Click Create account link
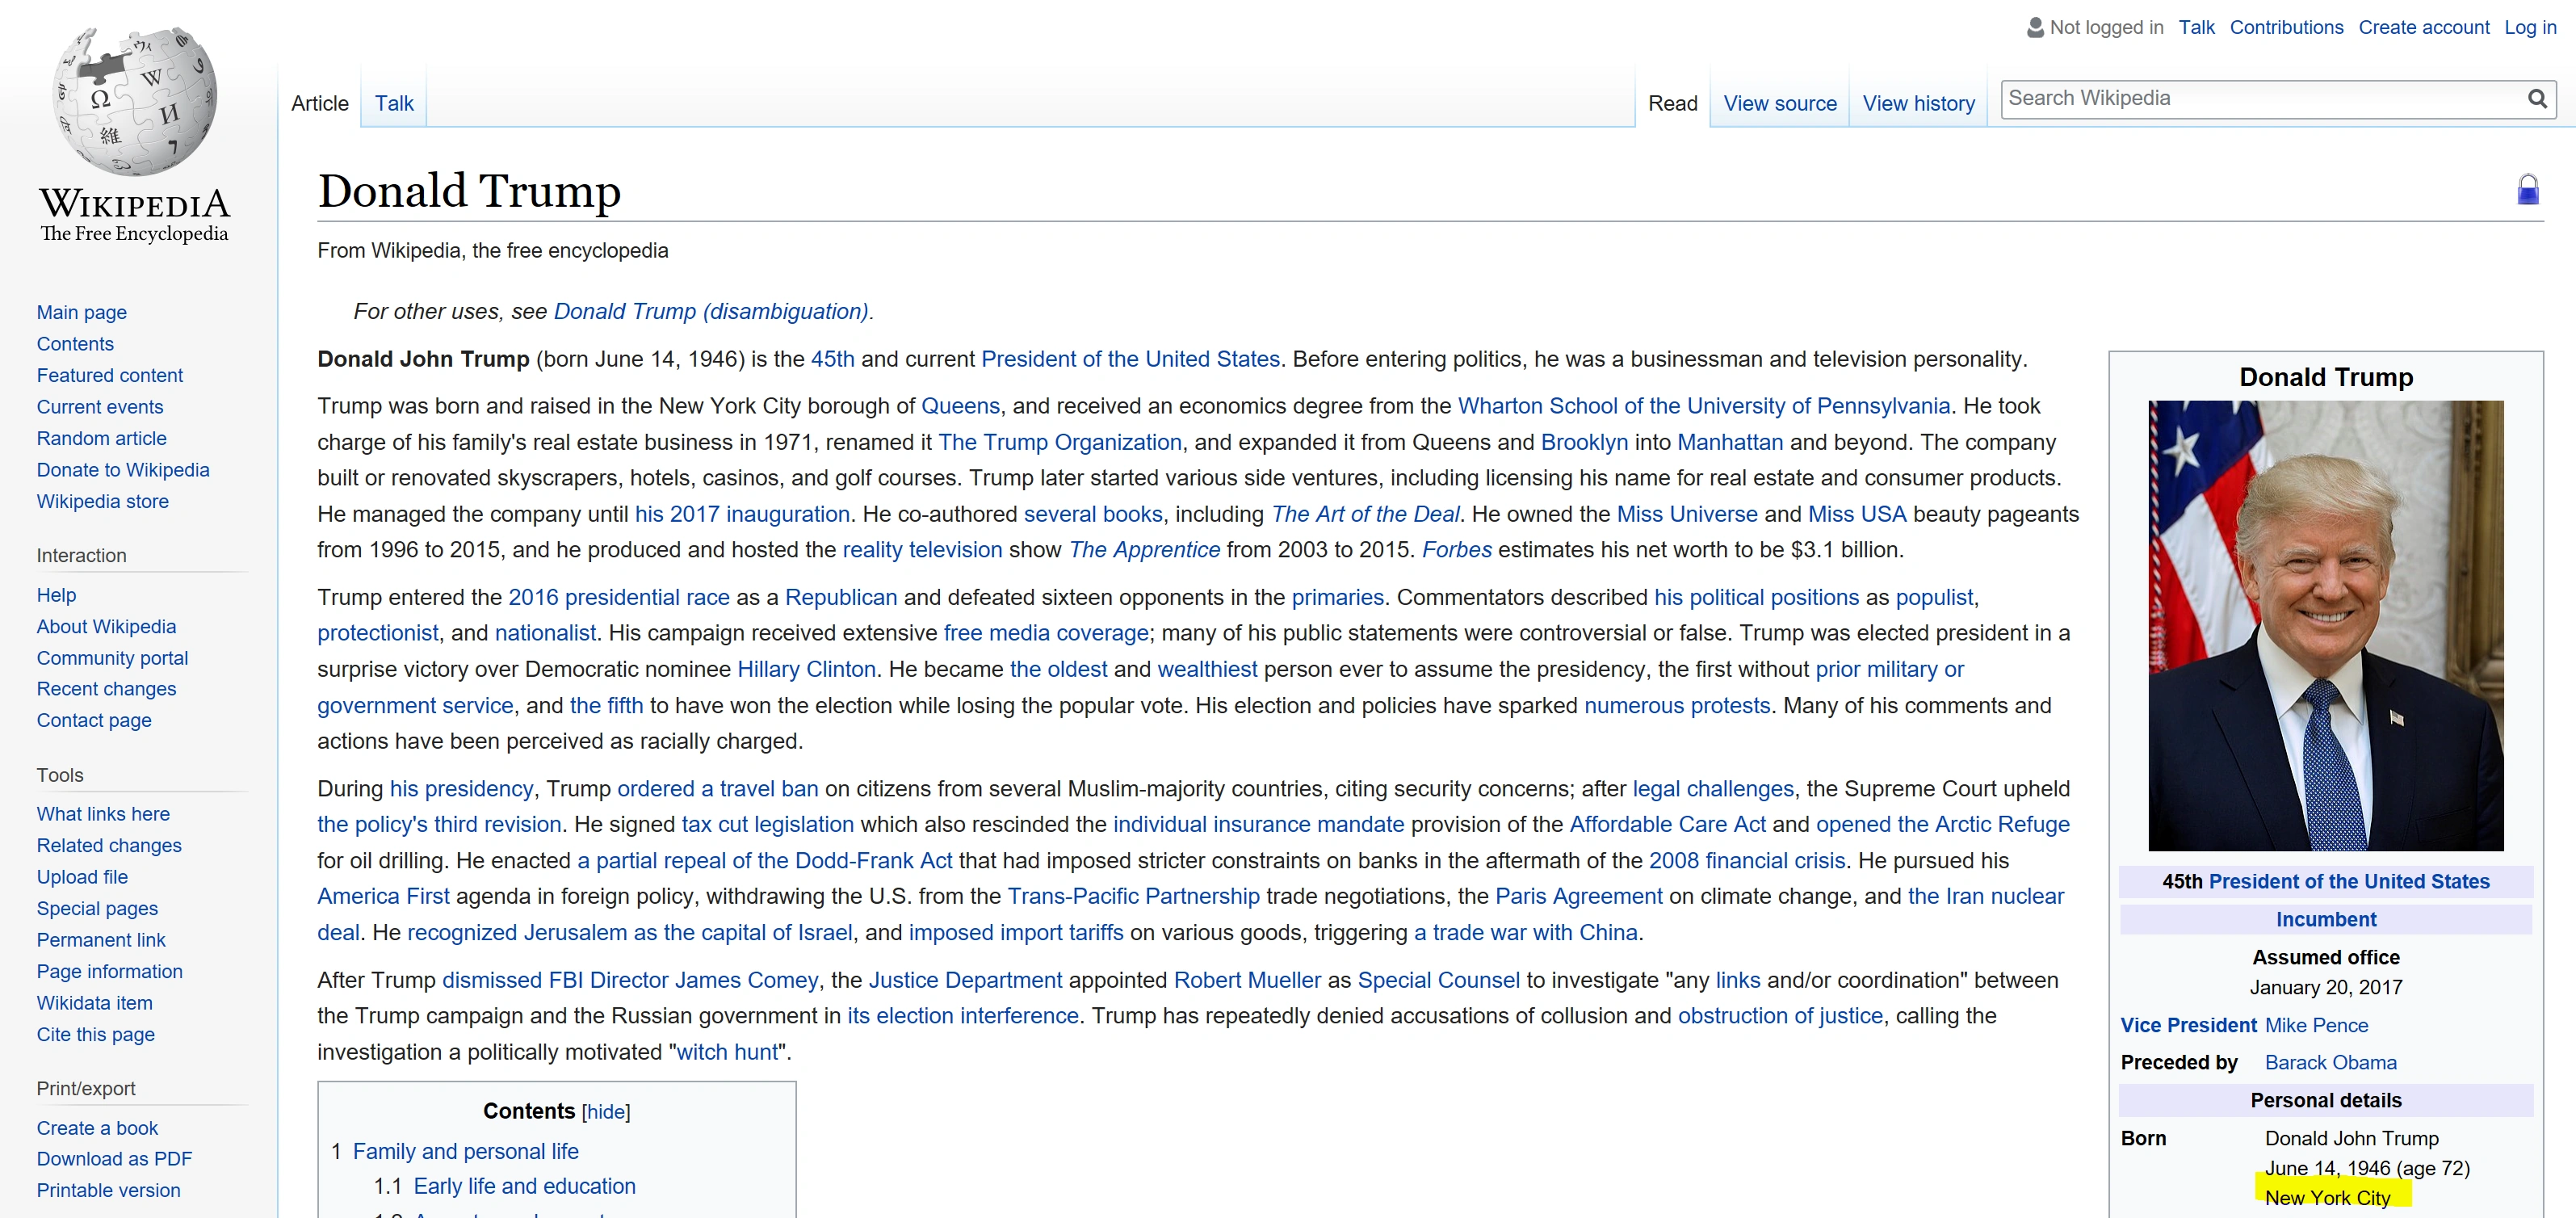 click(x=2423, y=28)
